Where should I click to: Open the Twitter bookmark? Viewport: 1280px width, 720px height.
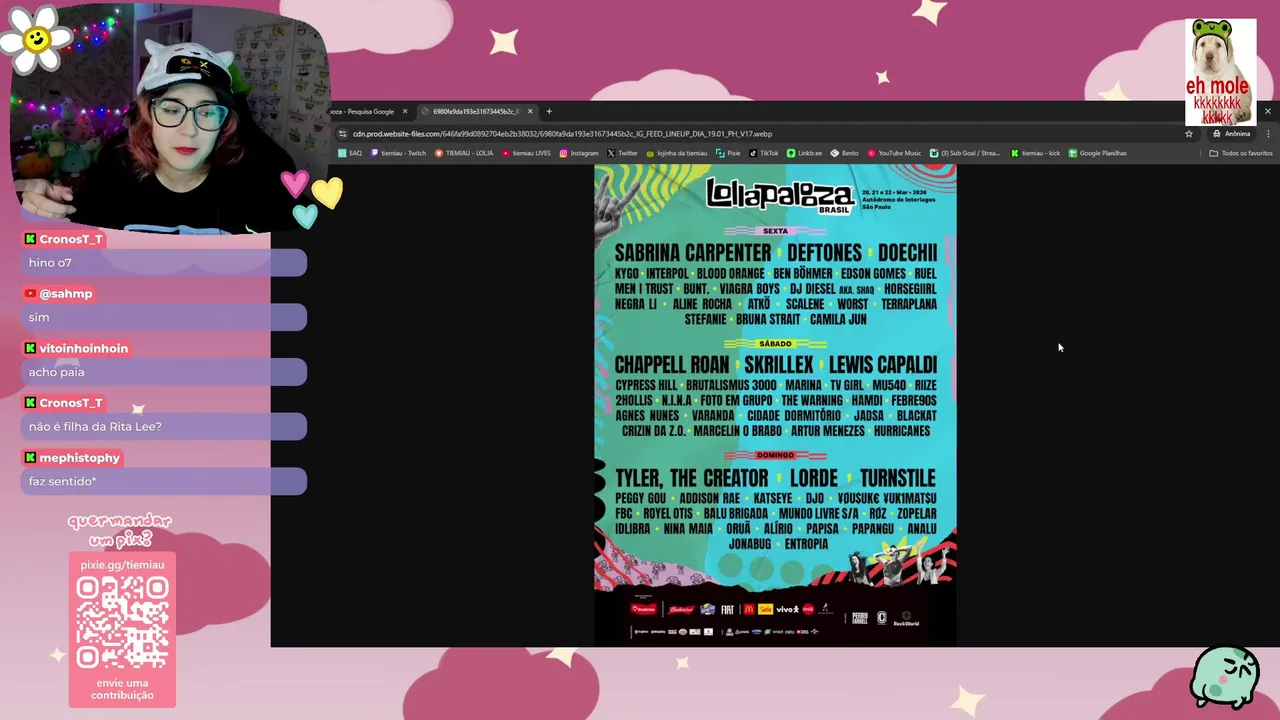coord(622,153)
